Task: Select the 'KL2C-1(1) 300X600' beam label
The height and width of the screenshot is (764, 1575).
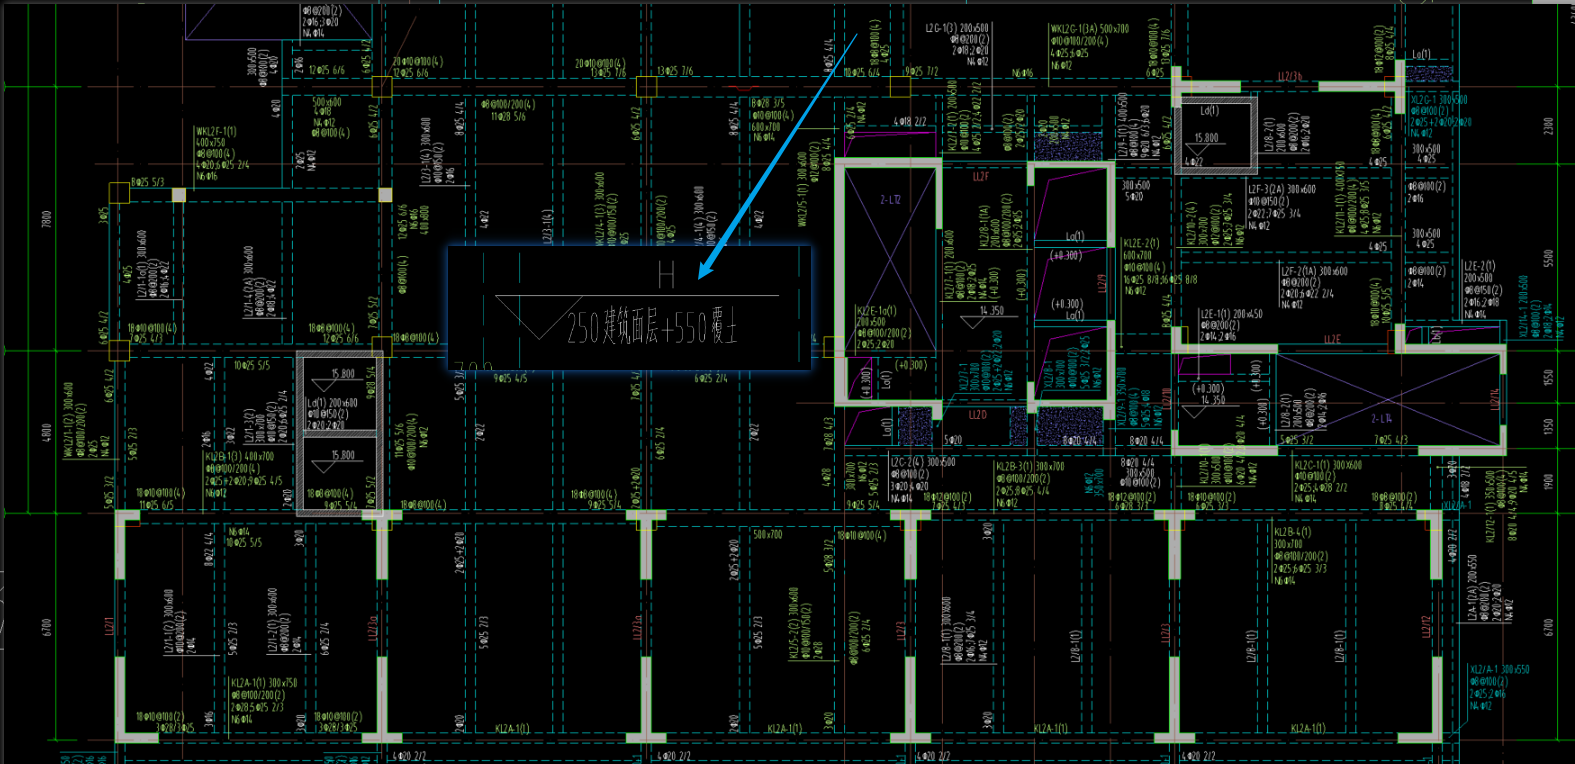Action: 1328,465
